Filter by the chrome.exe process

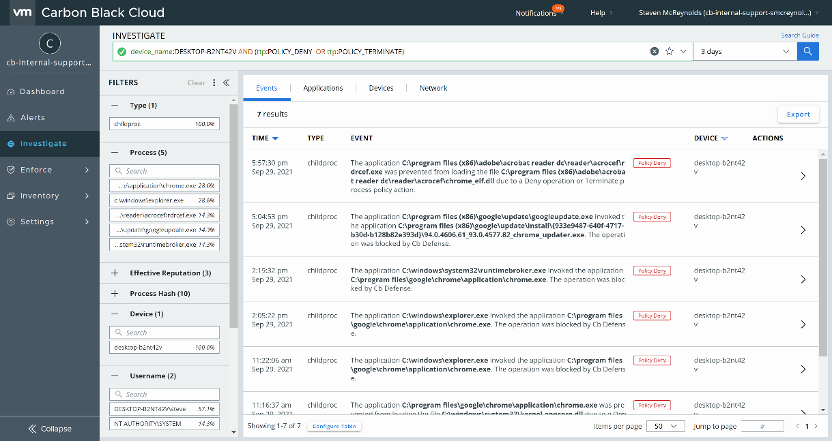click(164, 186)
